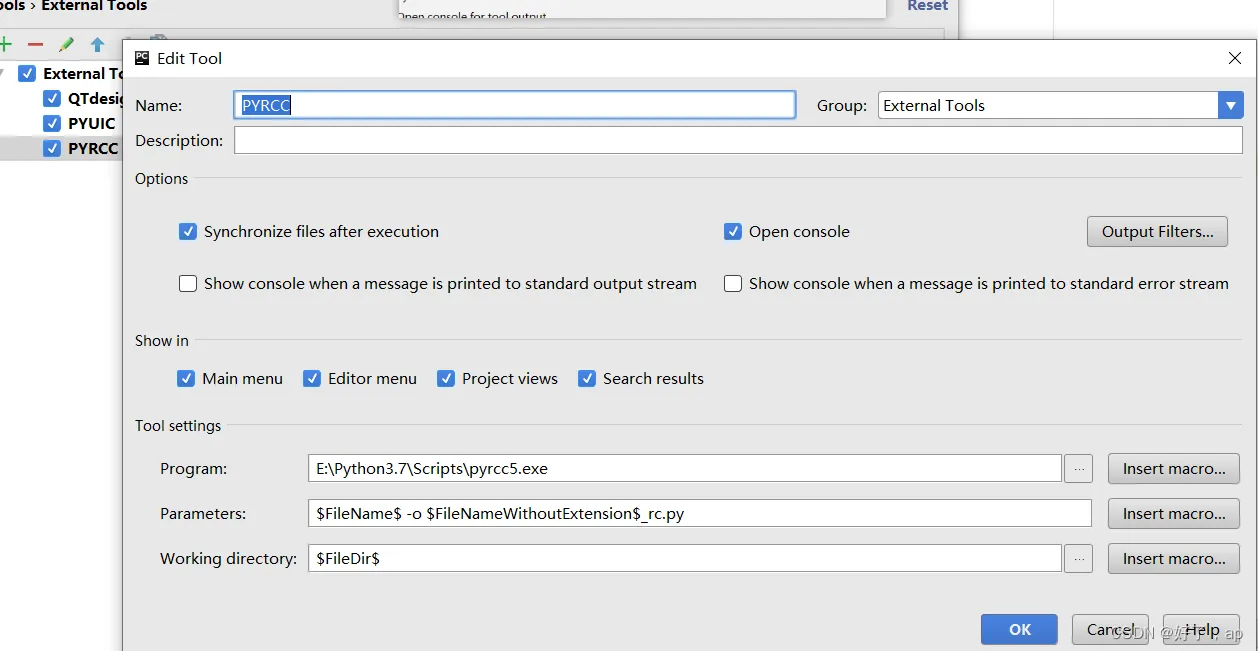Browse for working directory with ellipsis button
This screenshot has width=1258, height=651.
(x=1078, y=558)
